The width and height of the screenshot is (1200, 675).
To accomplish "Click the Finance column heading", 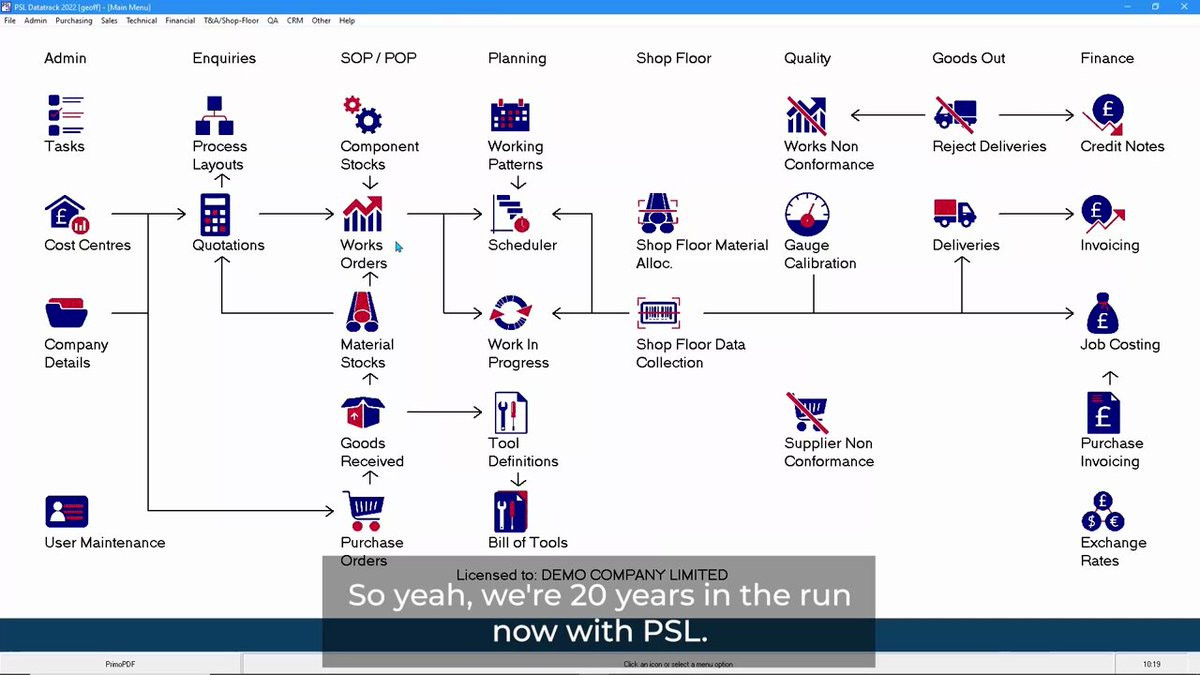I will (1107, 58).
